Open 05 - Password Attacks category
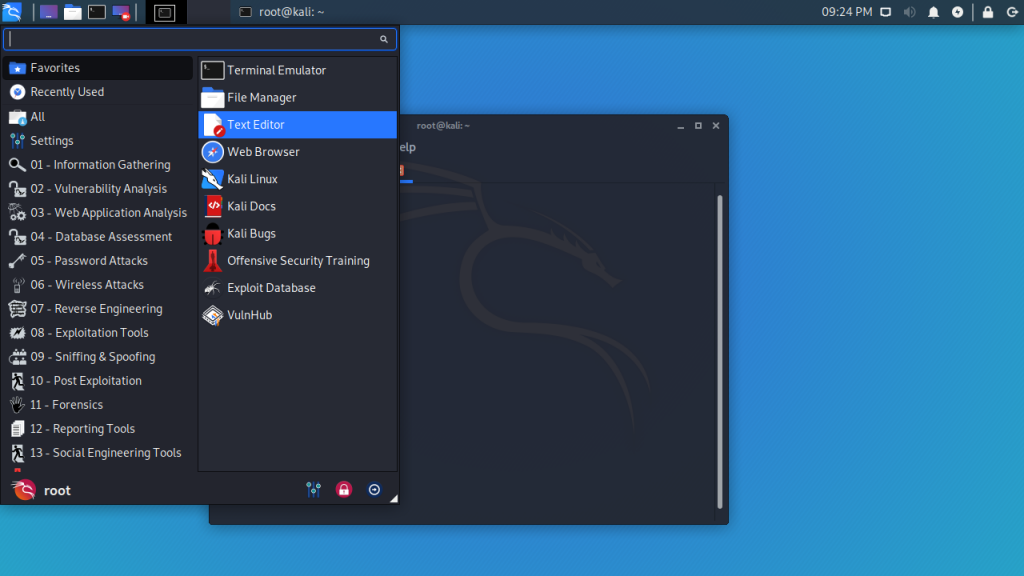Screen dimensions: 1024x576 point(98,261)
